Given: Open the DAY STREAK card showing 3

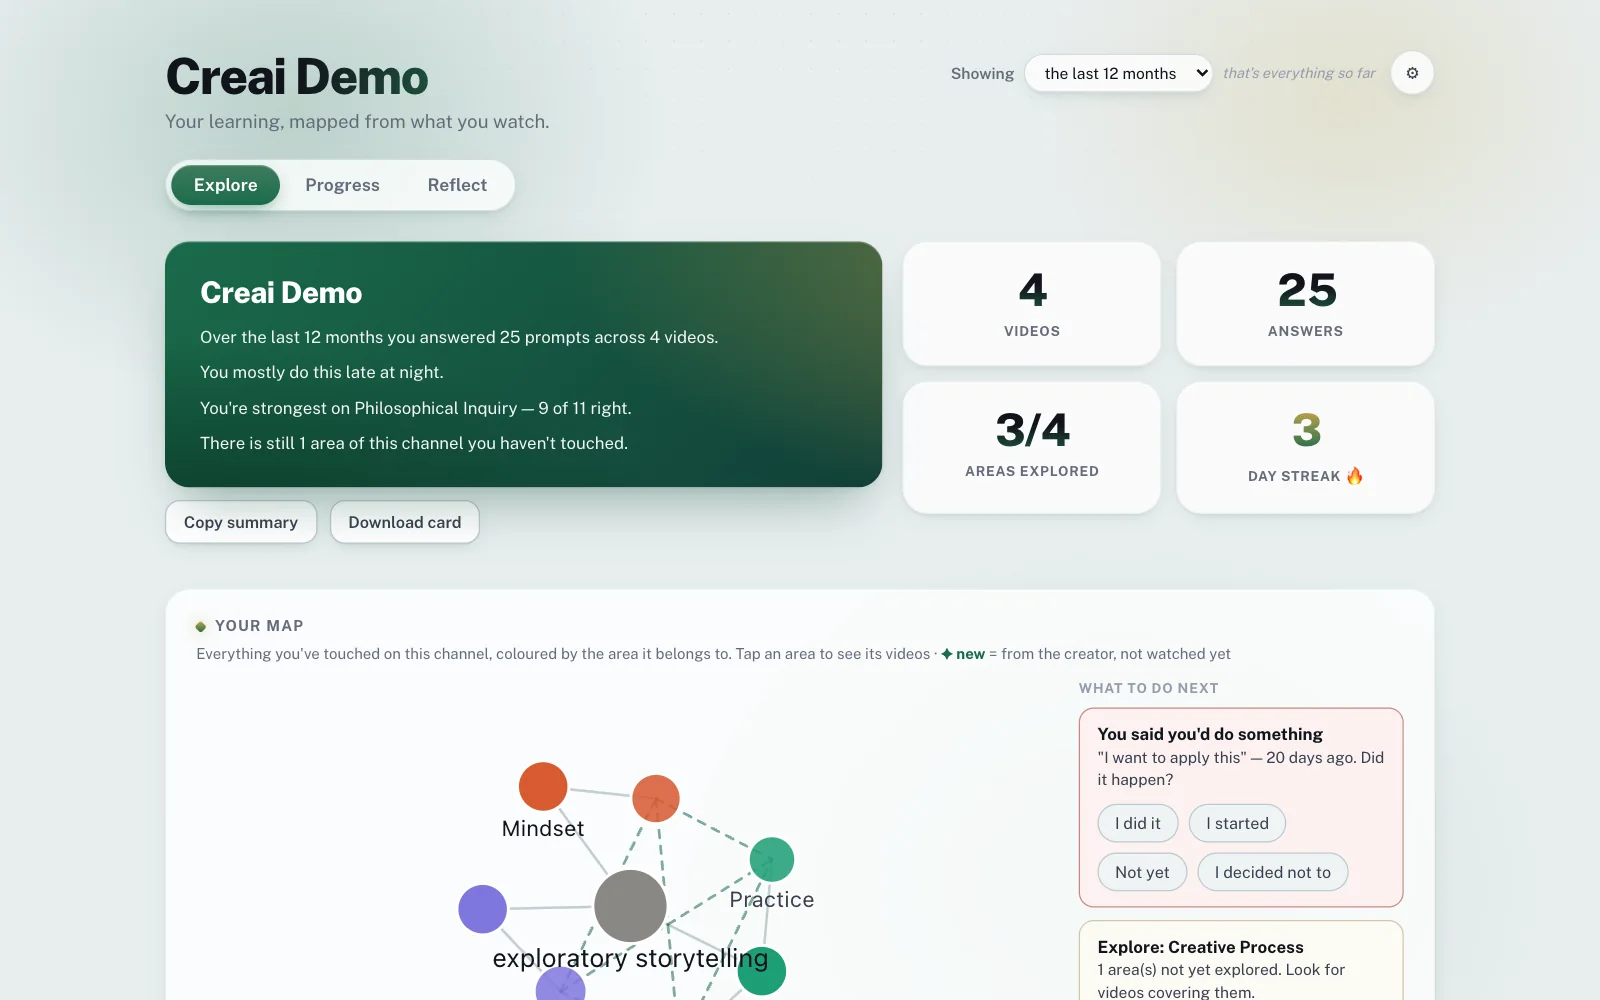Looking at the screenshot, I should pyautogui.click(x=1306, y=448).
